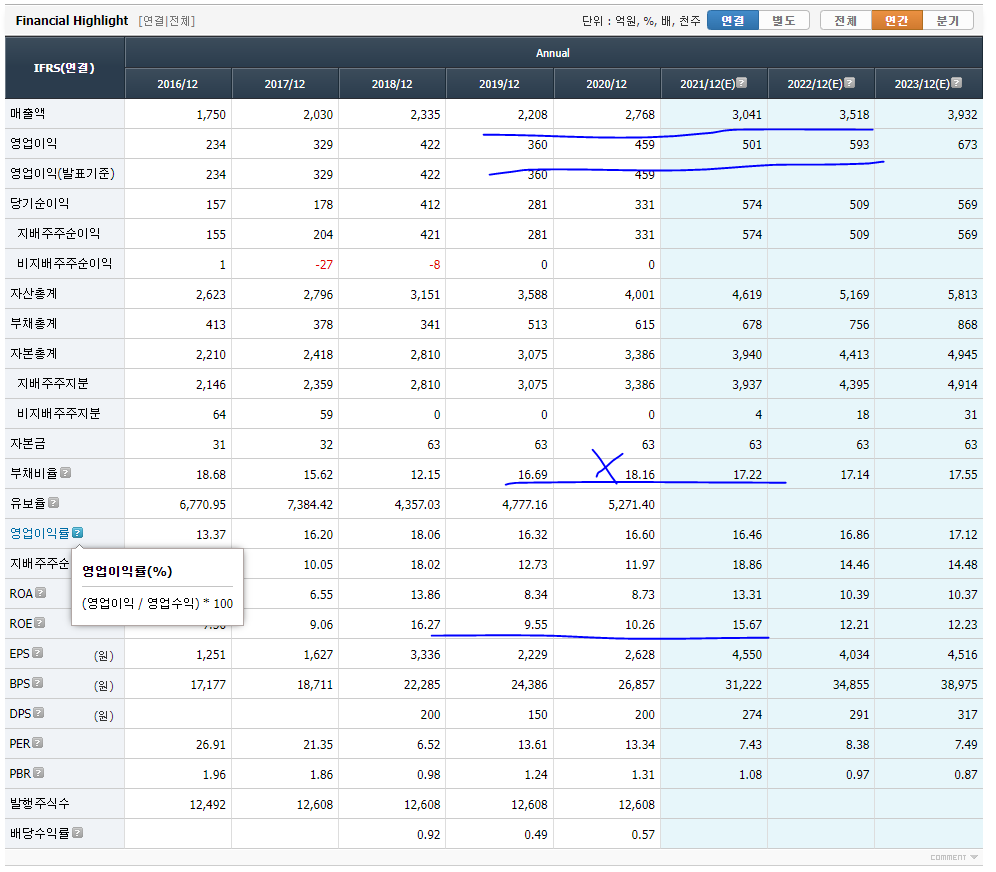Screen dimensions: 996x872
Task: Click the IFRS(연결) header cell
Action: 64,67
